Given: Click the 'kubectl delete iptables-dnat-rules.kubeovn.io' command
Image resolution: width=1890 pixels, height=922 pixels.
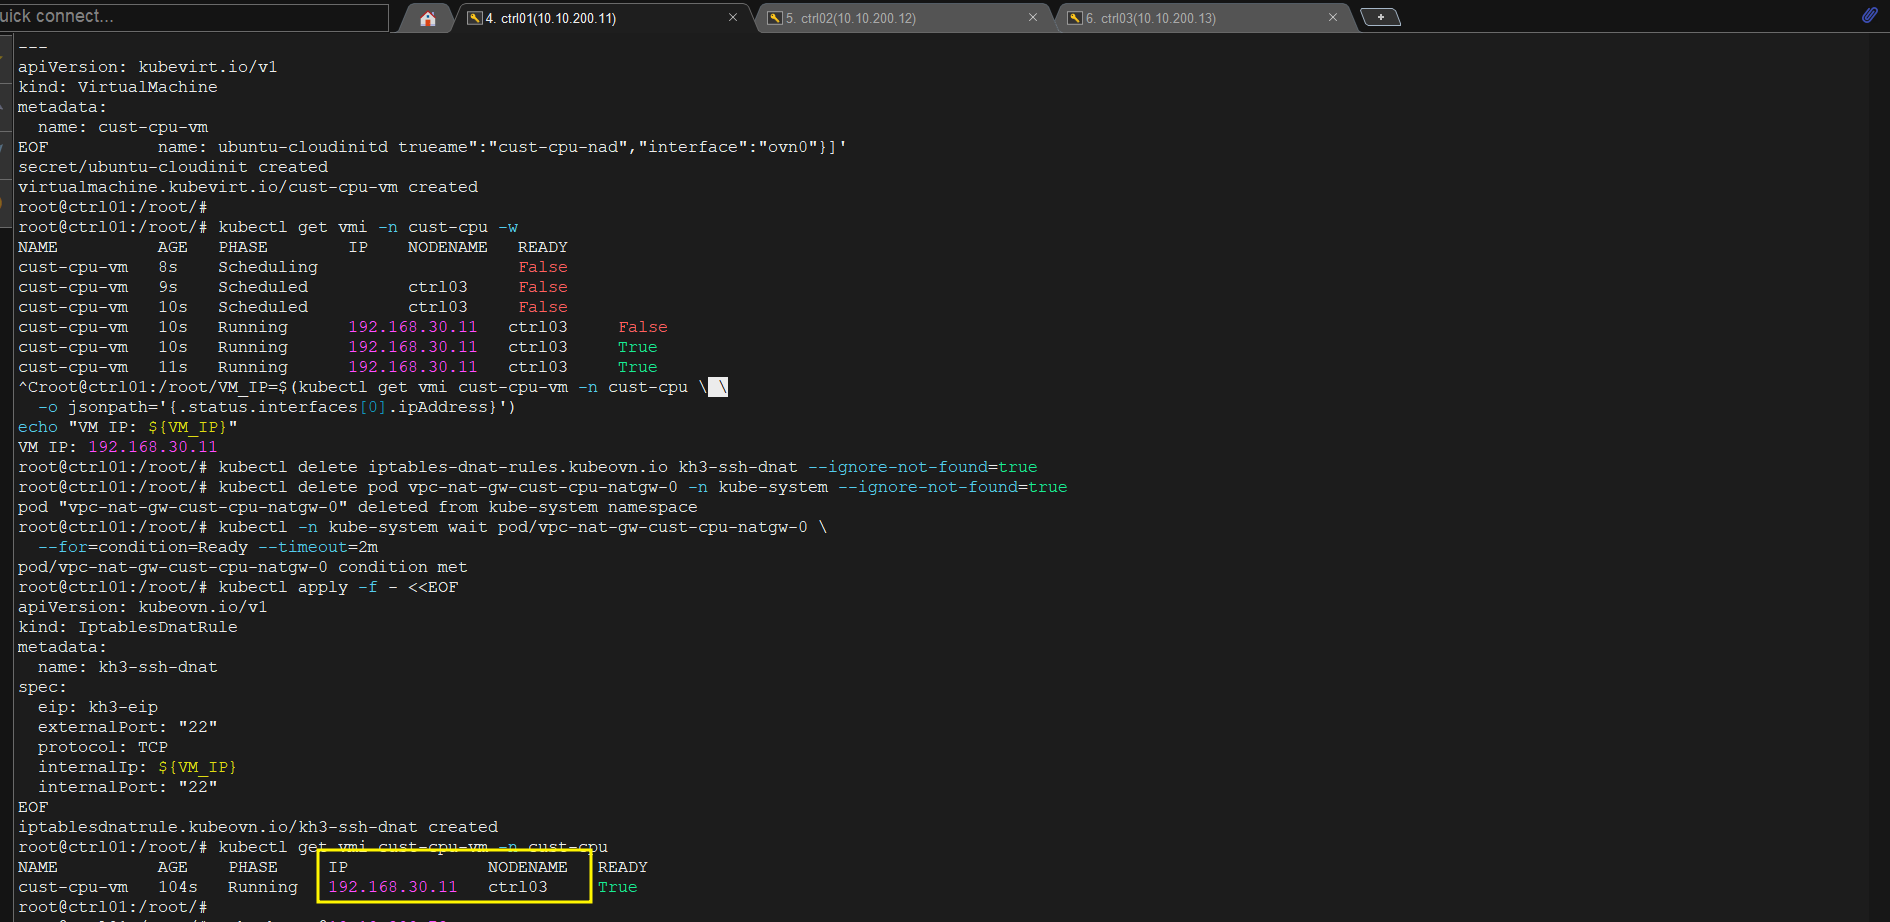Looking at the screenshot, I should tap(628, 467).
